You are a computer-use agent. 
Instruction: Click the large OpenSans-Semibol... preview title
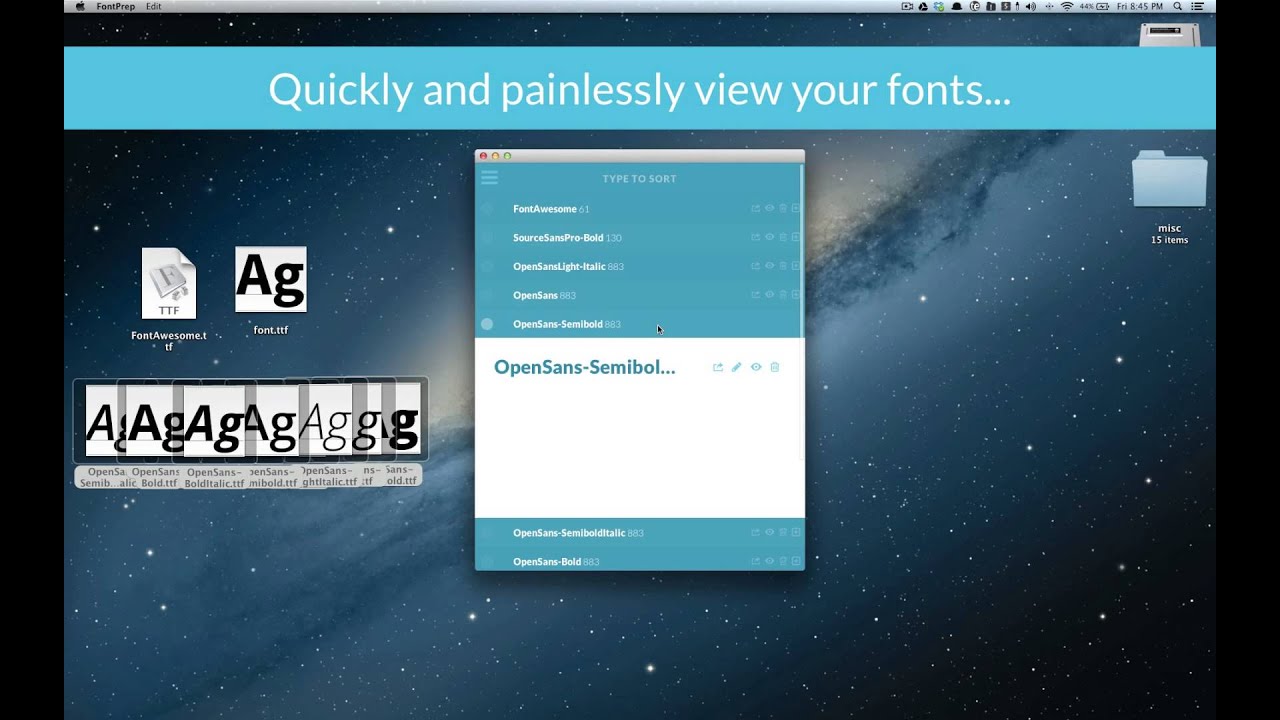(x=585, y=367)
